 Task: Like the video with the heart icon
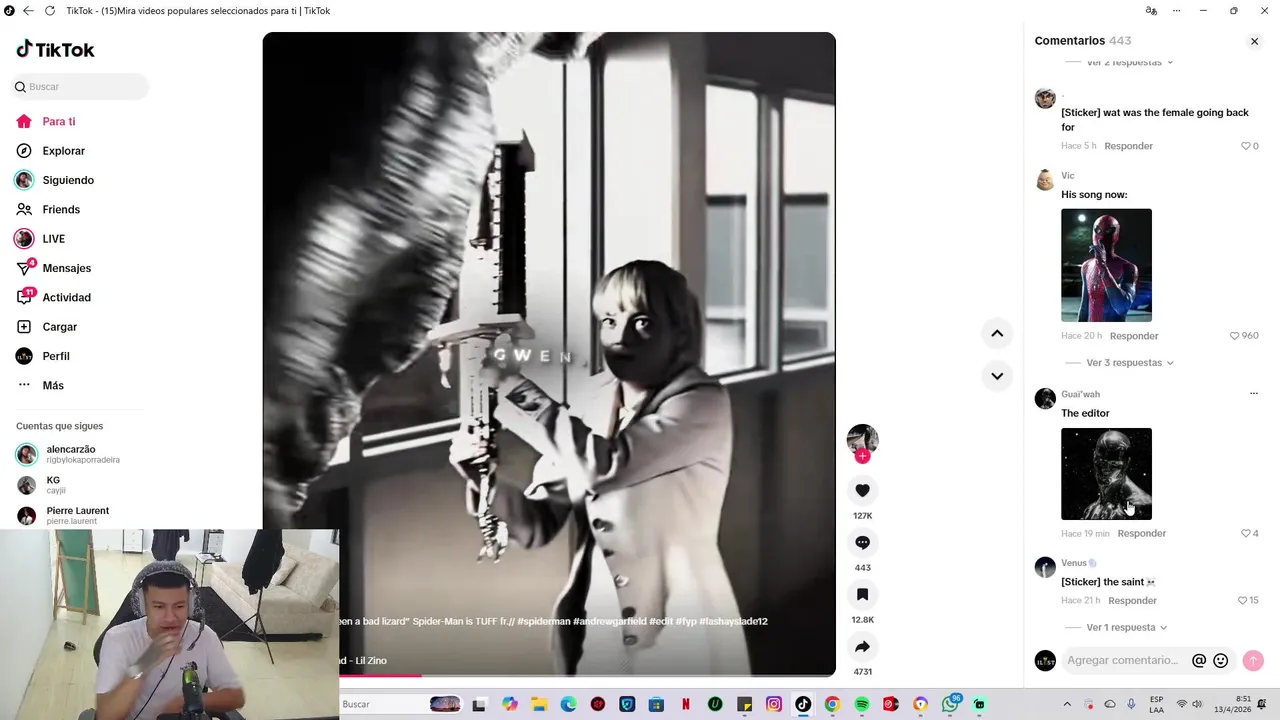pyautogui.click(x=862, y=490)
